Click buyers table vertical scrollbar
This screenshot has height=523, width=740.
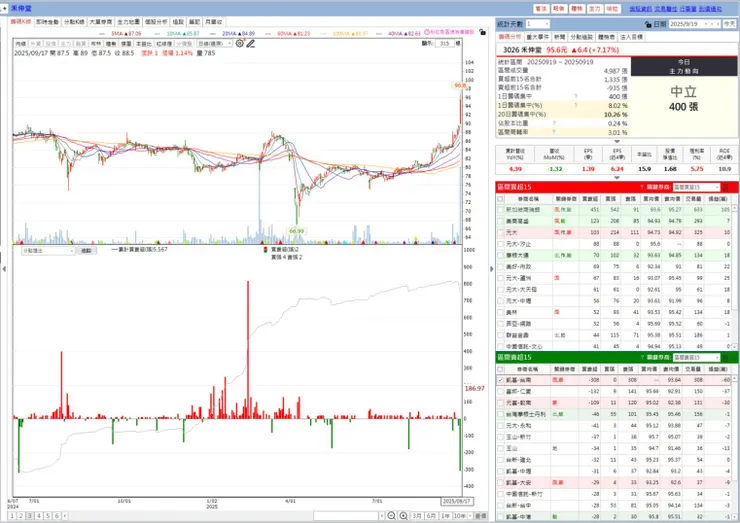735,278
